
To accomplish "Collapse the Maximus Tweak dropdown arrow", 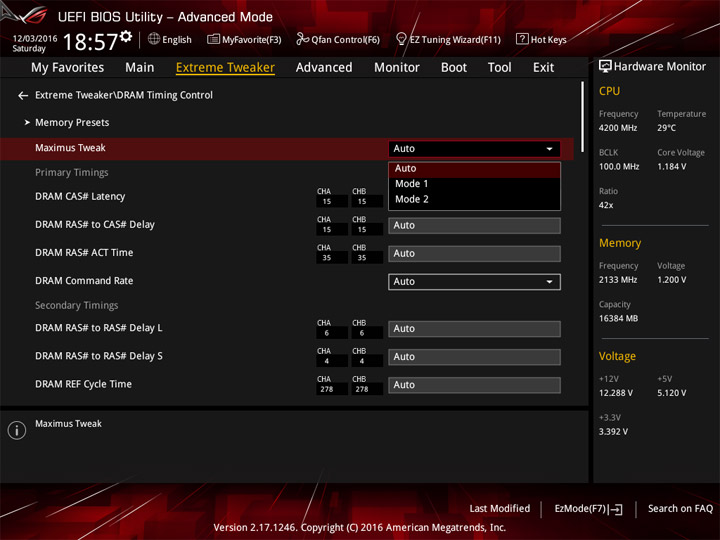I will coord(549,149).
